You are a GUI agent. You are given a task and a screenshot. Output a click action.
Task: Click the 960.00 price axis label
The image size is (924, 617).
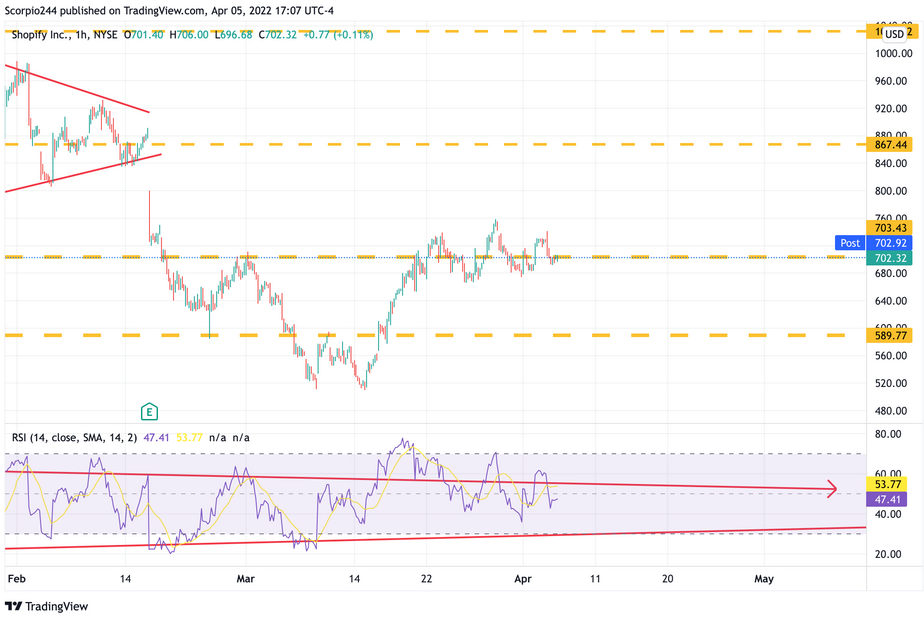coord(890,81)
